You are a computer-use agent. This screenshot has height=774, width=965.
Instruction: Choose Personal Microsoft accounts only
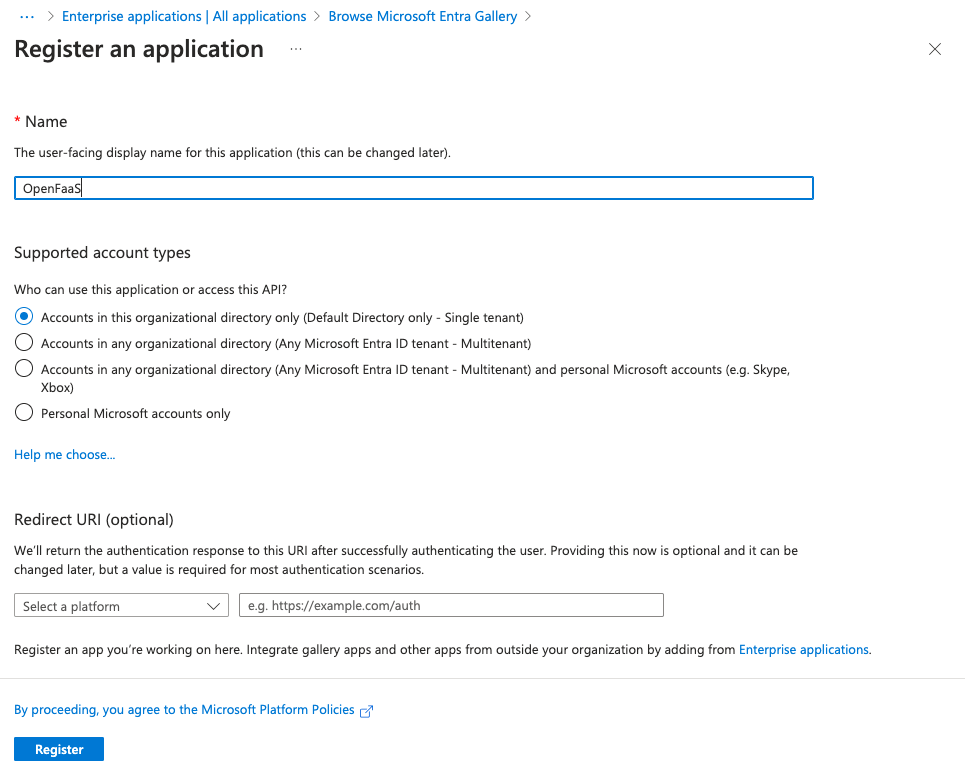point(23,412)
